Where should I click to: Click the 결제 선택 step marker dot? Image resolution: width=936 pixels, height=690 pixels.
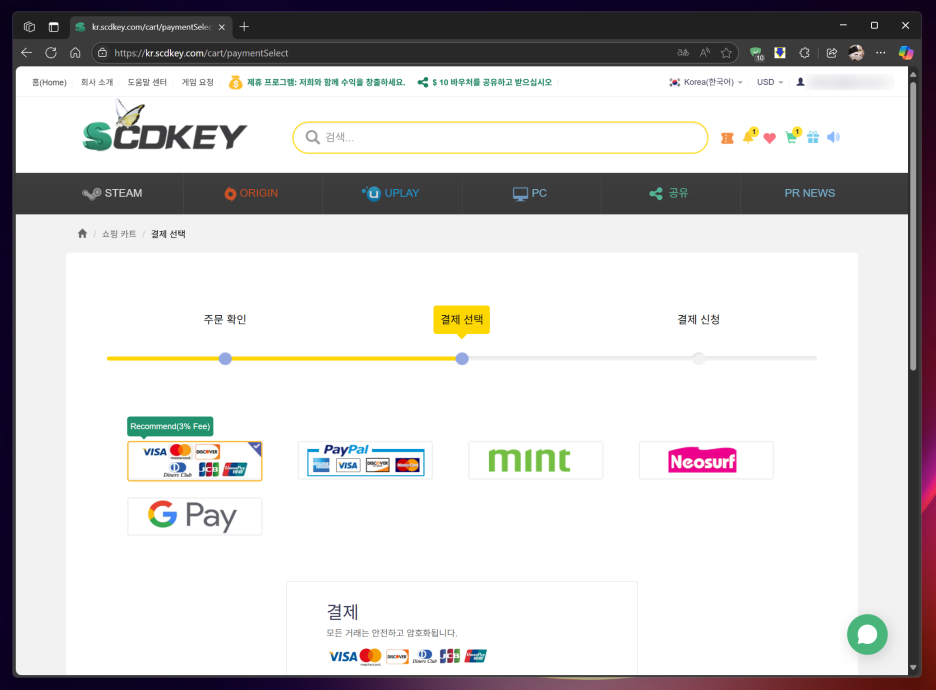pos(462,359)
